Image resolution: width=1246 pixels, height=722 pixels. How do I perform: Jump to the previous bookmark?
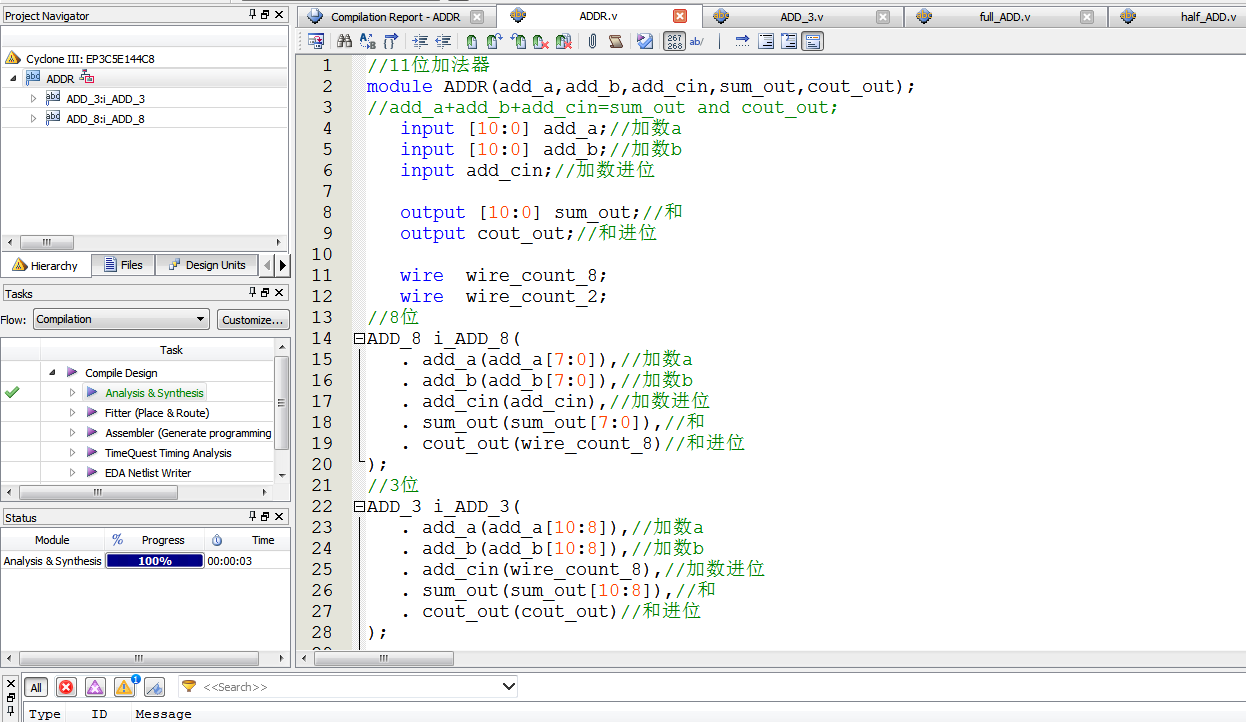518,41
